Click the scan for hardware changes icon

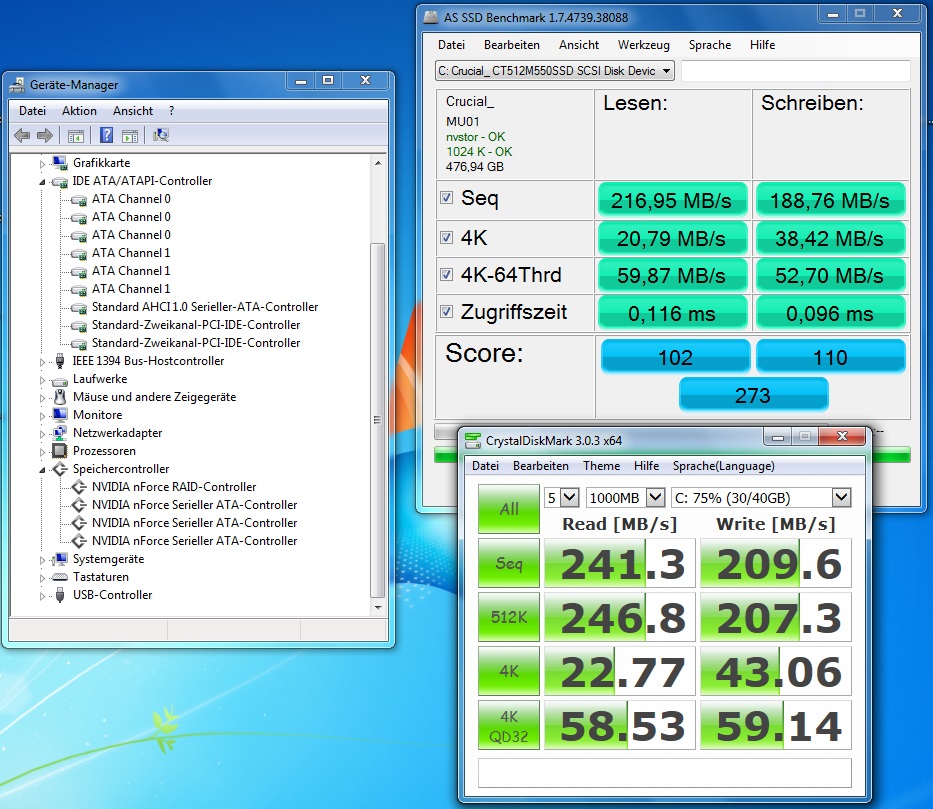click(161, 135)
